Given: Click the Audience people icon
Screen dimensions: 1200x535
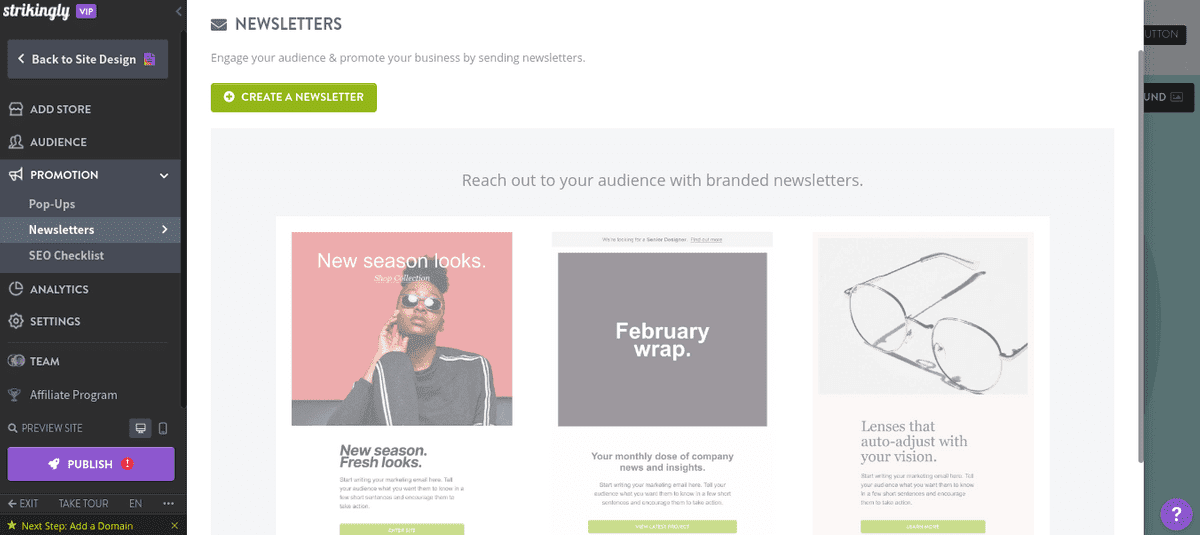Looking at the screenshot, I should (15, 142).
